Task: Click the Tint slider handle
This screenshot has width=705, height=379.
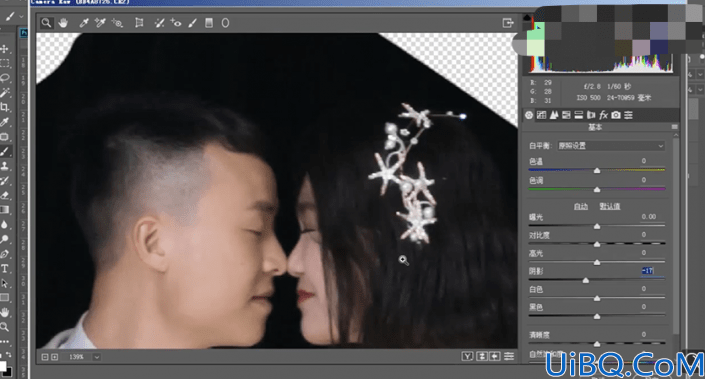Action: (597, 190)
